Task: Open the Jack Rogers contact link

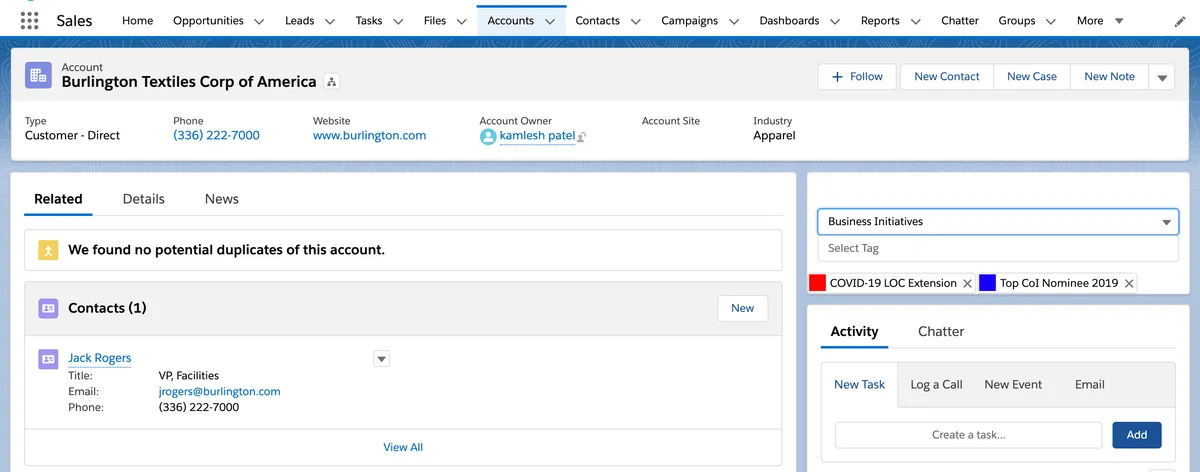Action: (100, 358)
